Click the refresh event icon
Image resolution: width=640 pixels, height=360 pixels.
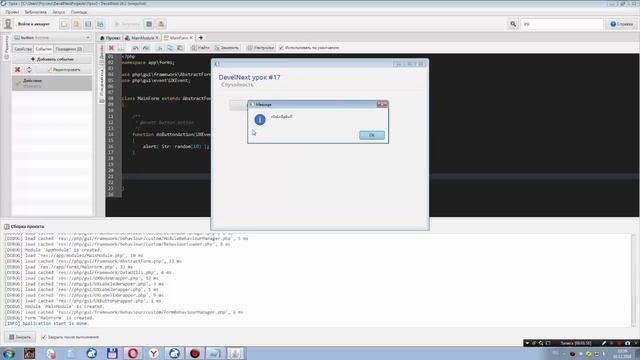pyautogui.click(x=29, y=70)
